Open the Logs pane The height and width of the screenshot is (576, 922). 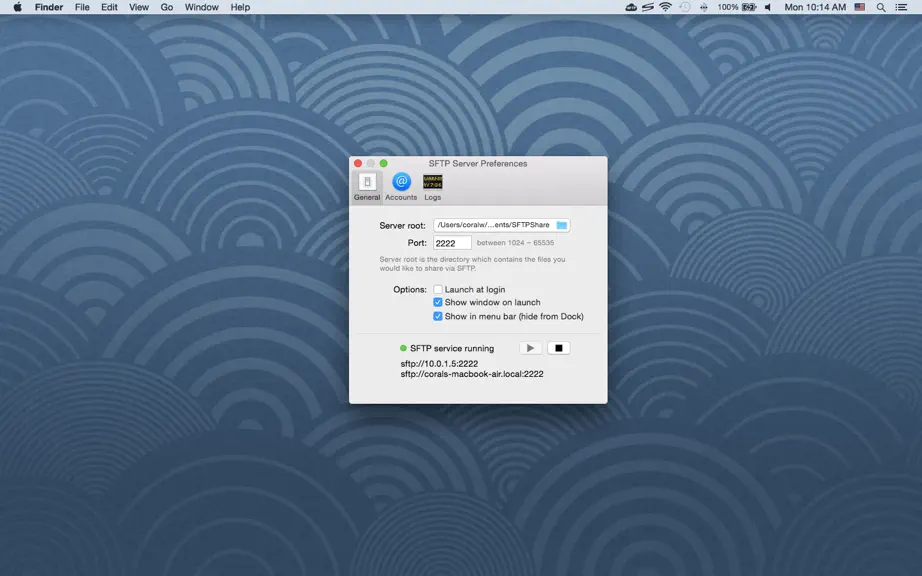[x=433, y=187]
